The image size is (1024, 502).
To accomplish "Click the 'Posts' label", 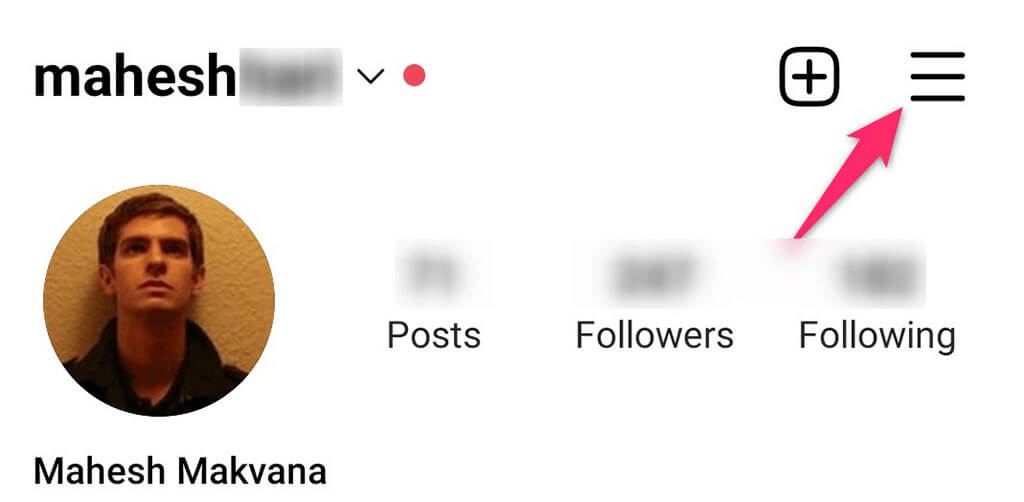I will point(434,335).
